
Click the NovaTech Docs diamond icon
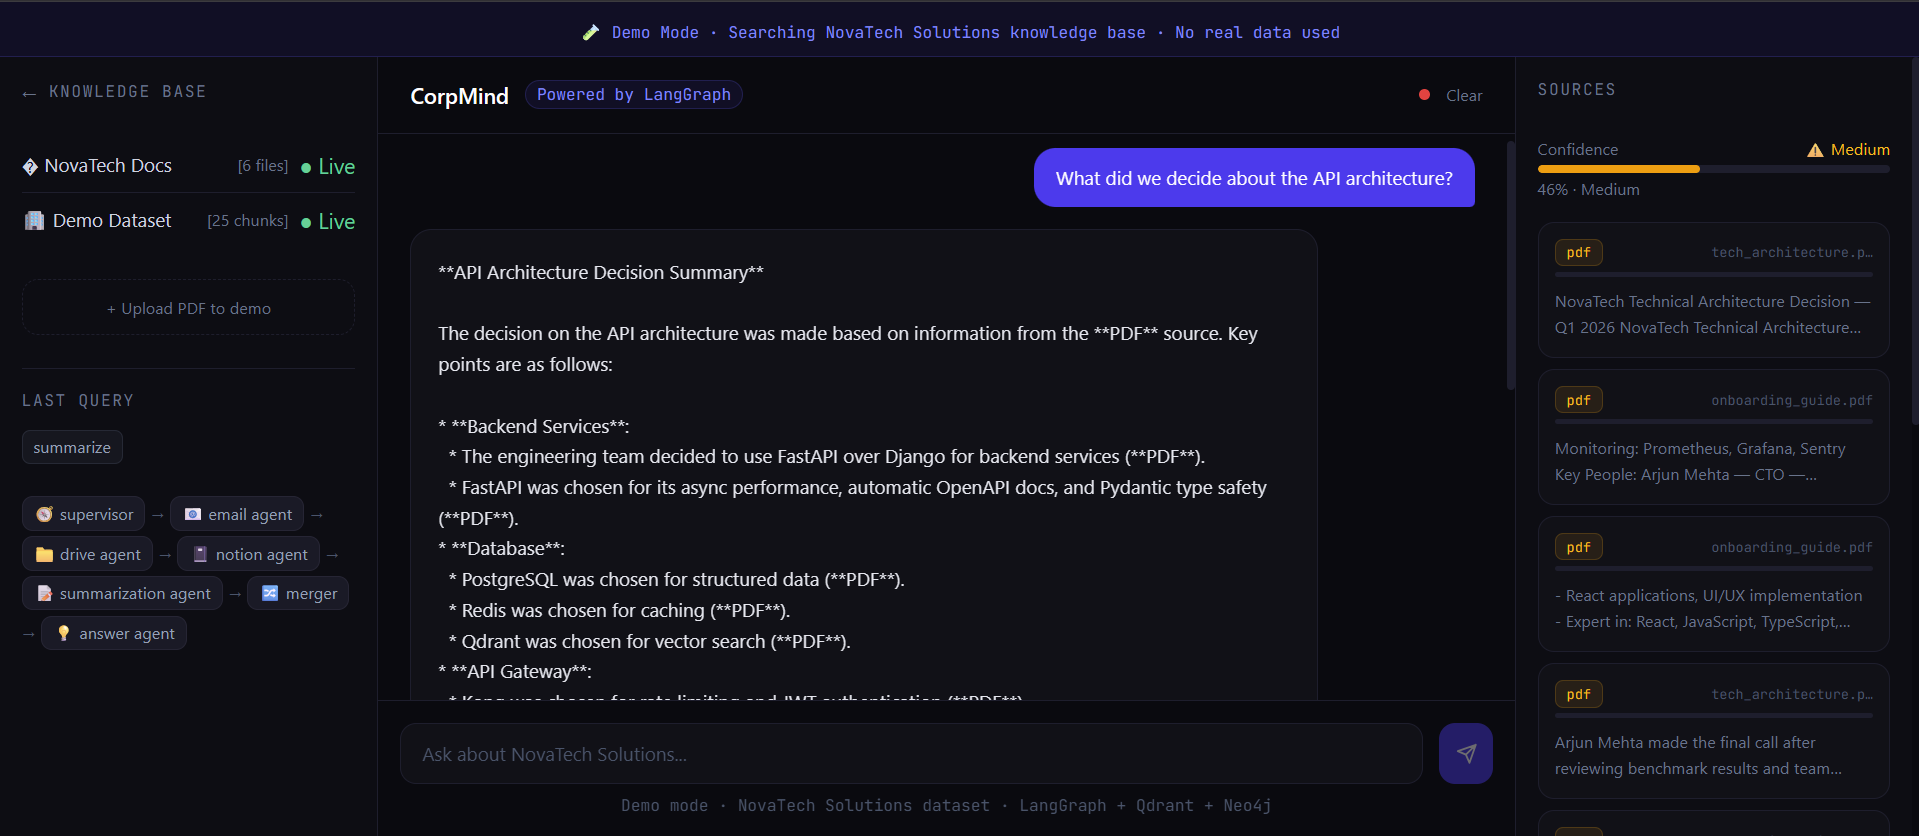tap(30, 167)
